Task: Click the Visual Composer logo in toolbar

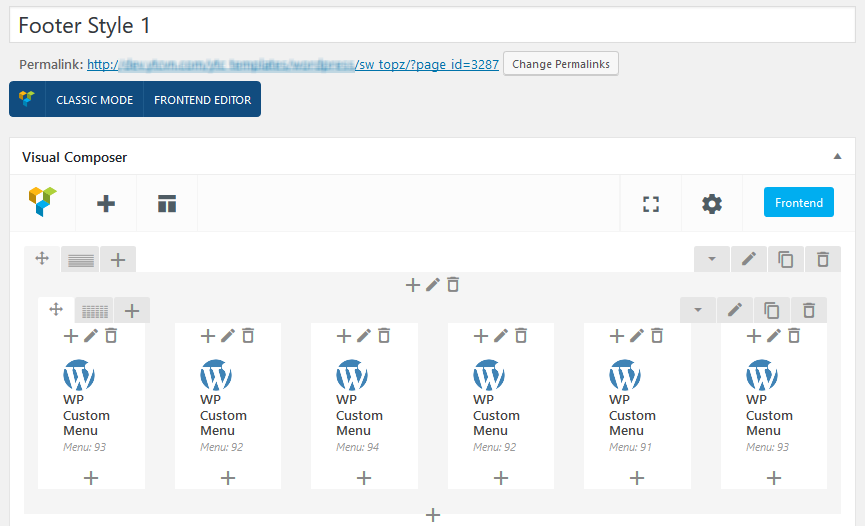Action: coord(42,201)
